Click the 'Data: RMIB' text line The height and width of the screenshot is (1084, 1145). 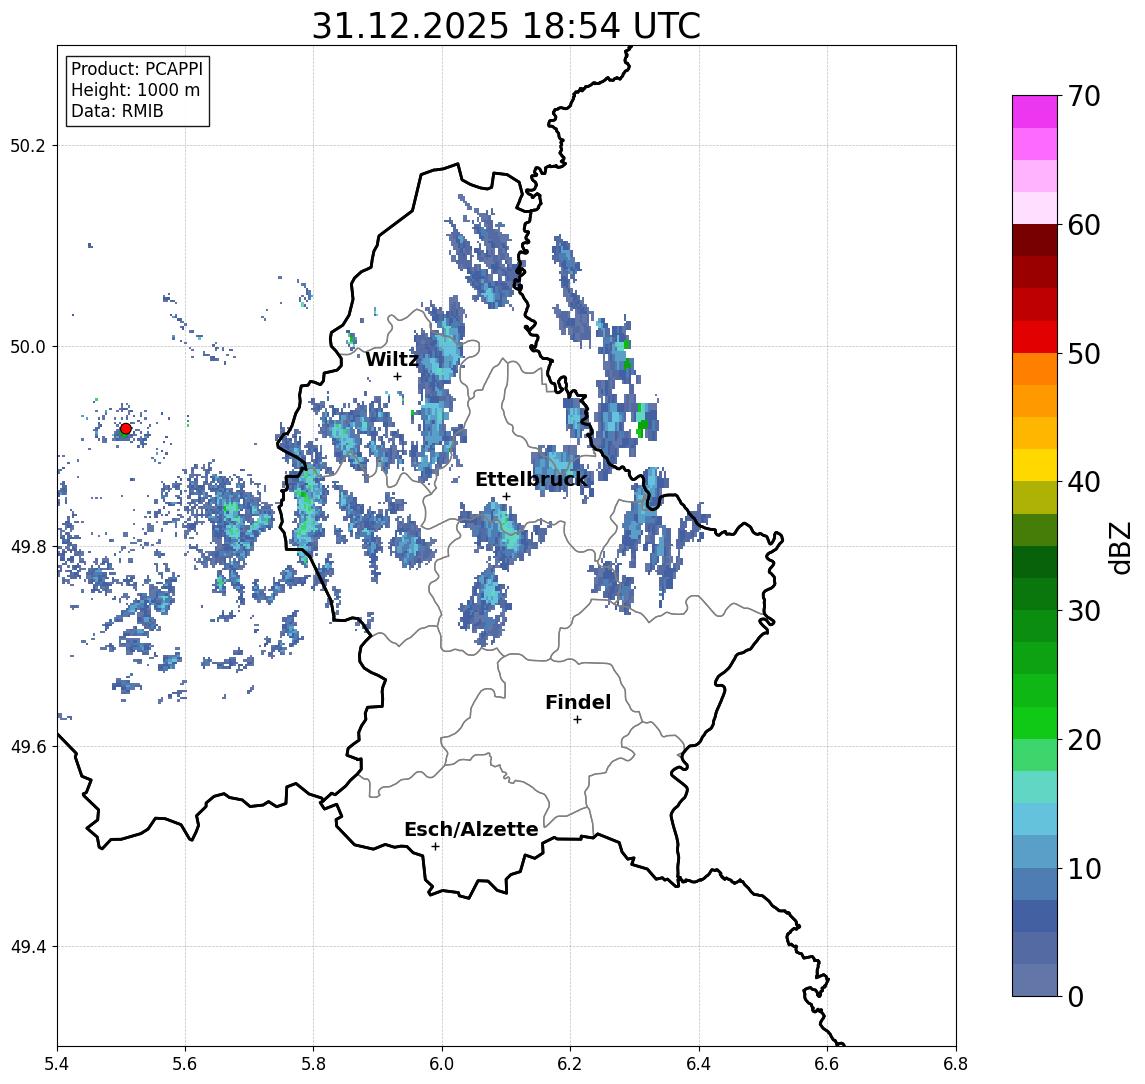click(117, 111)
